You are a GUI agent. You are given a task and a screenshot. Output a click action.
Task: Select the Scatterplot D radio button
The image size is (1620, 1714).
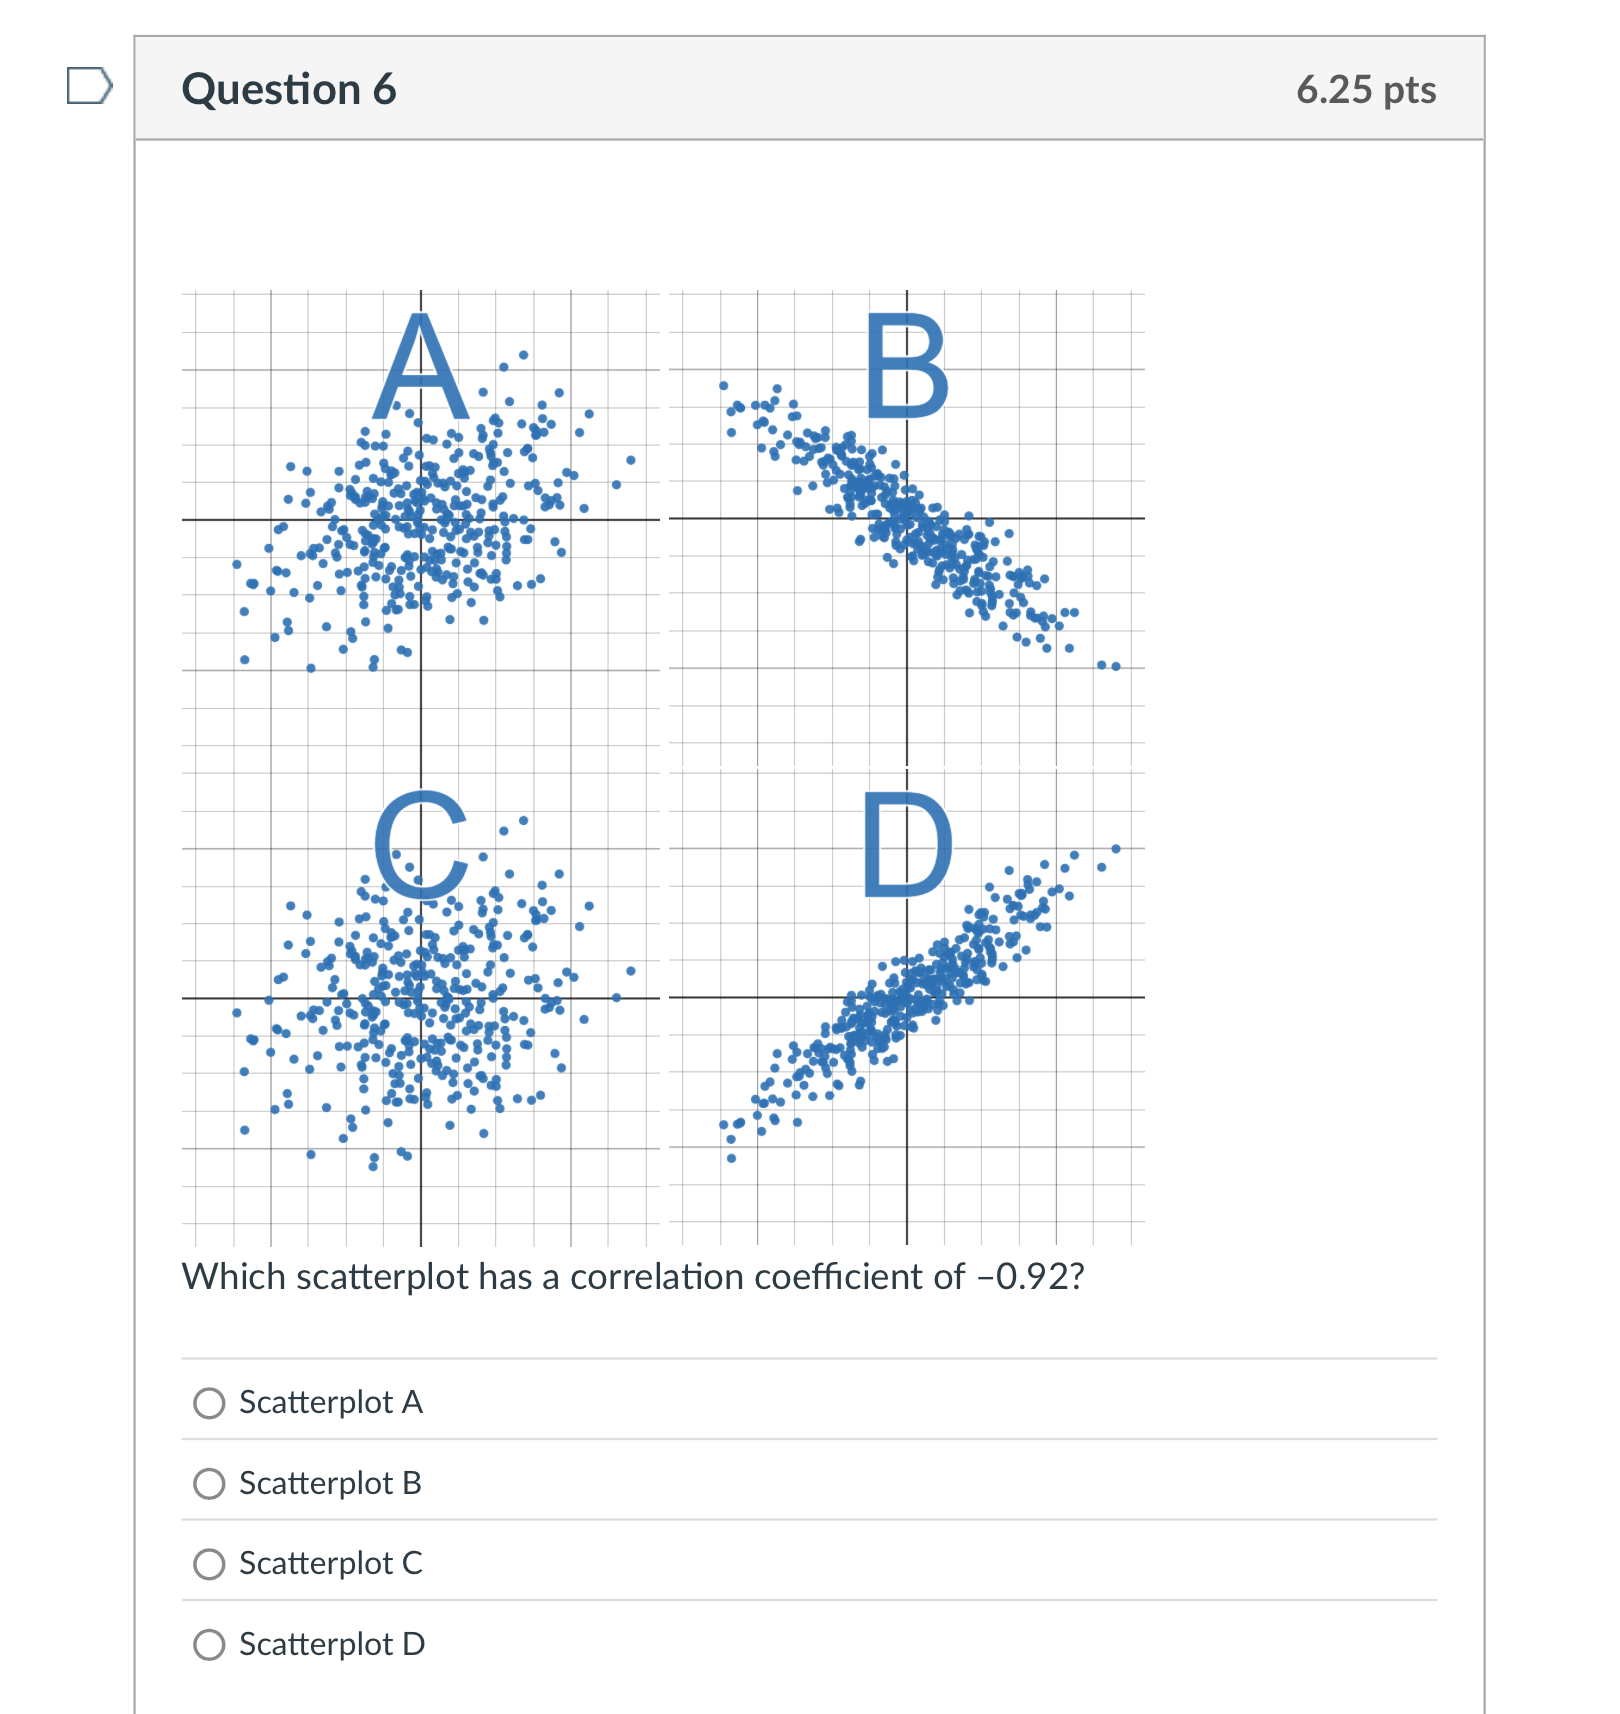(209, 1644)
